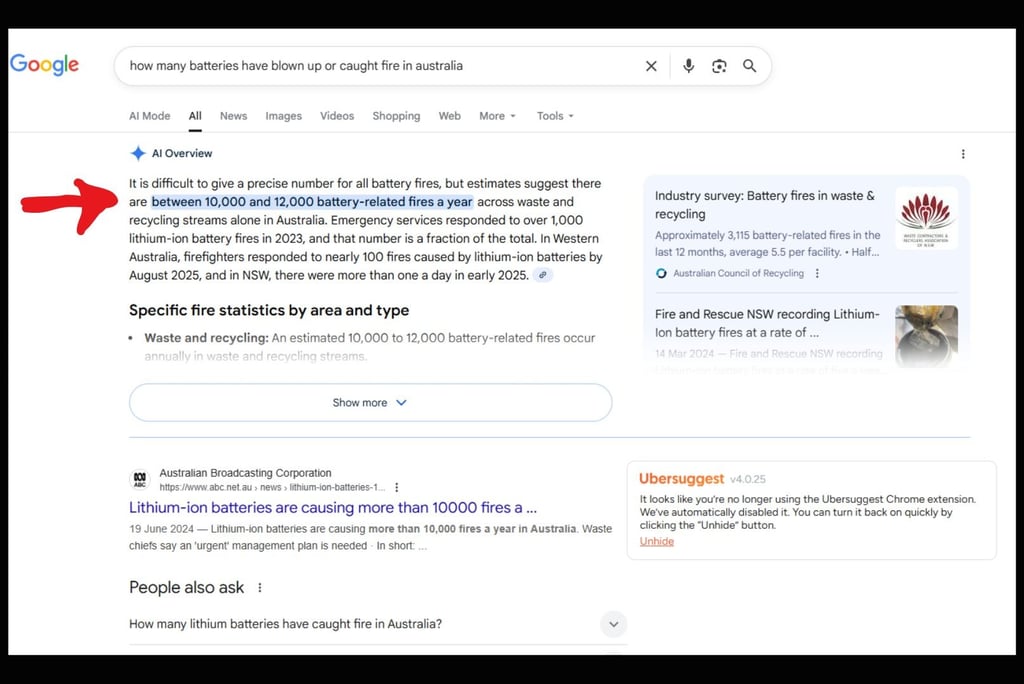1024x684 pixels.
Task: Switch to the Images tab
Action: click(283, 116)
